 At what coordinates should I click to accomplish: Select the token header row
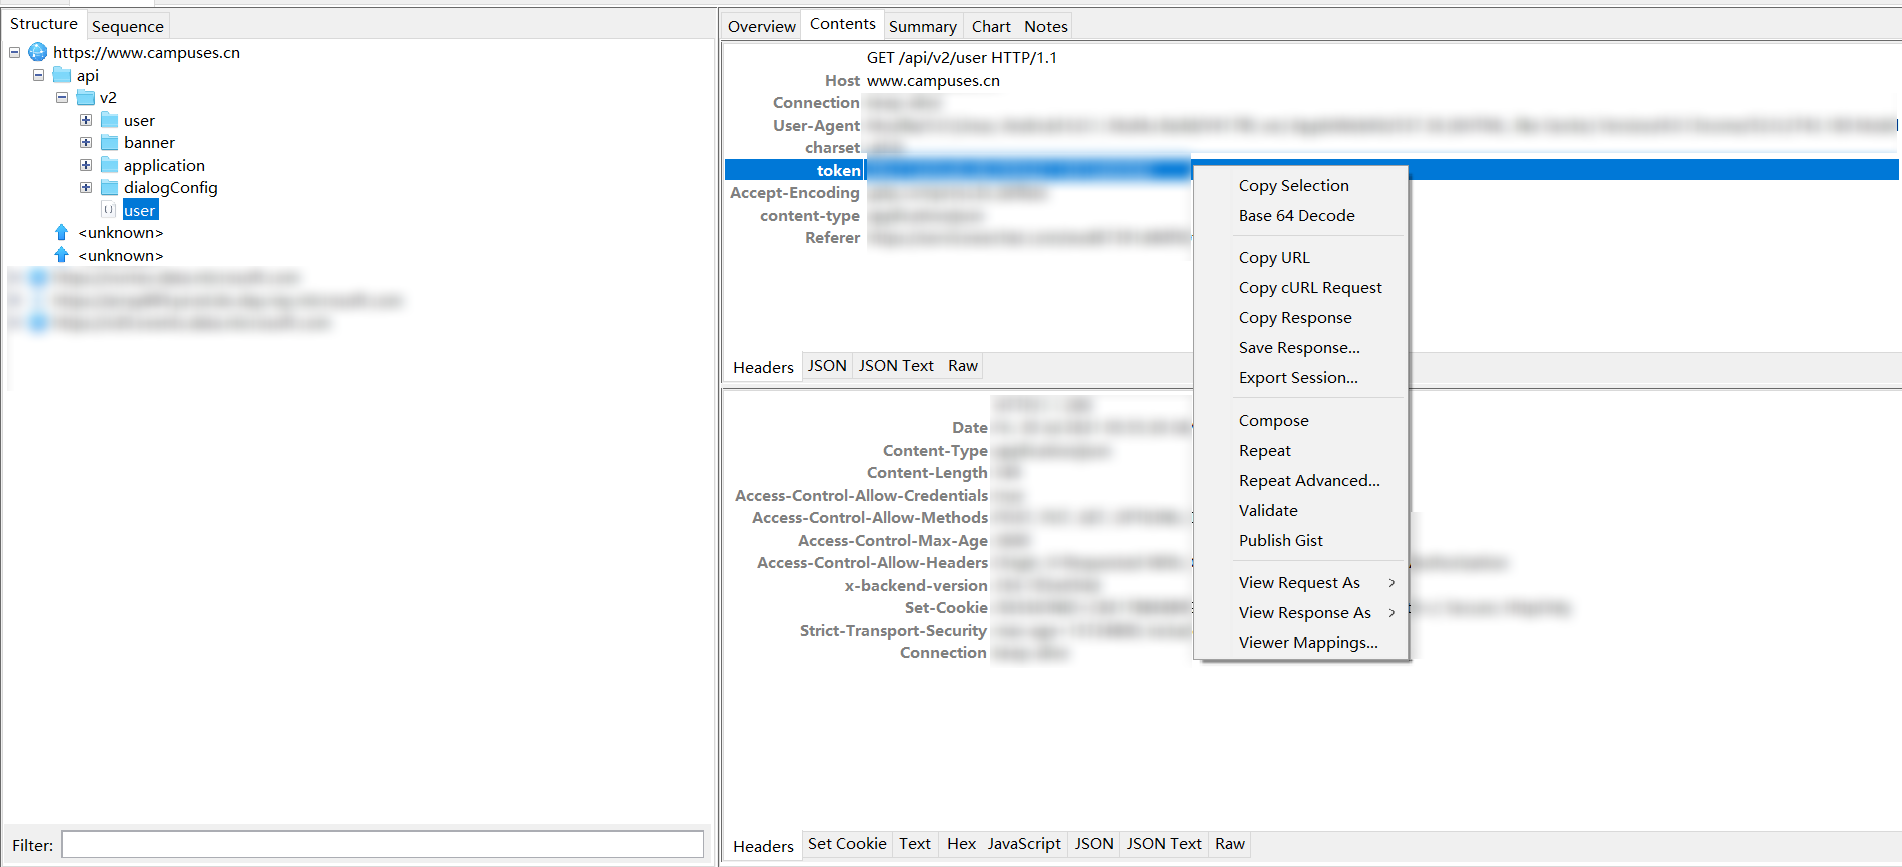click(x=1311, y=170)
